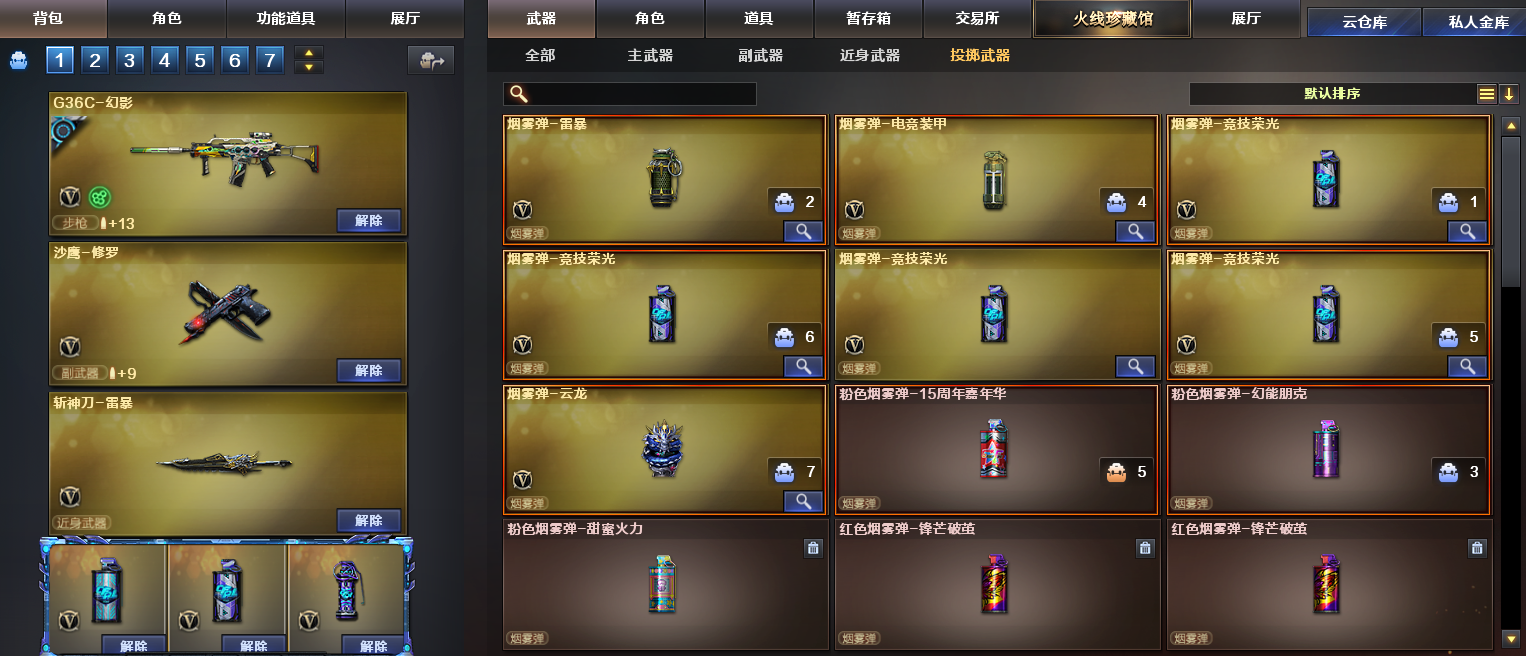The height and width of the screenshot is (656, 1526).
Task: Click the item search input field
Action: tap(630, 94)
